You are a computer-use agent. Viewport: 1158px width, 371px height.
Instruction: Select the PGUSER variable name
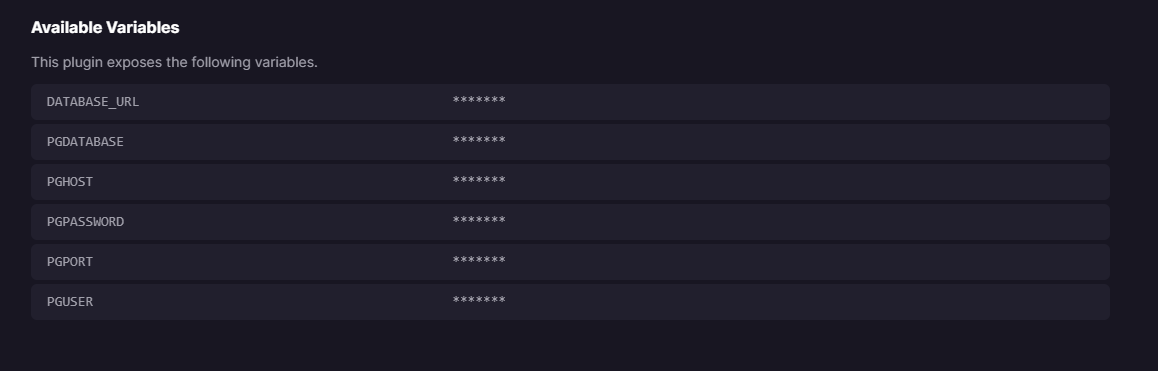(x=69, y=302)
